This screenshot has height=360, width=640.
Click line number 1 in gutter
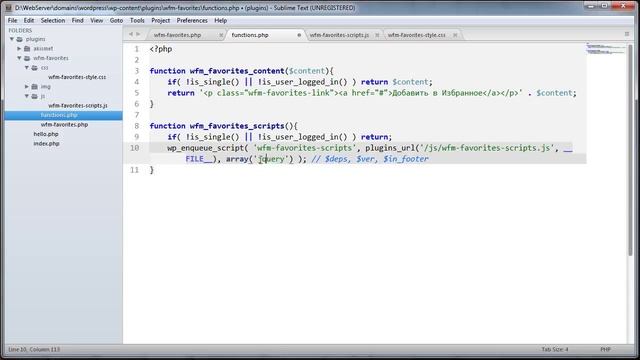coord(136,49)
